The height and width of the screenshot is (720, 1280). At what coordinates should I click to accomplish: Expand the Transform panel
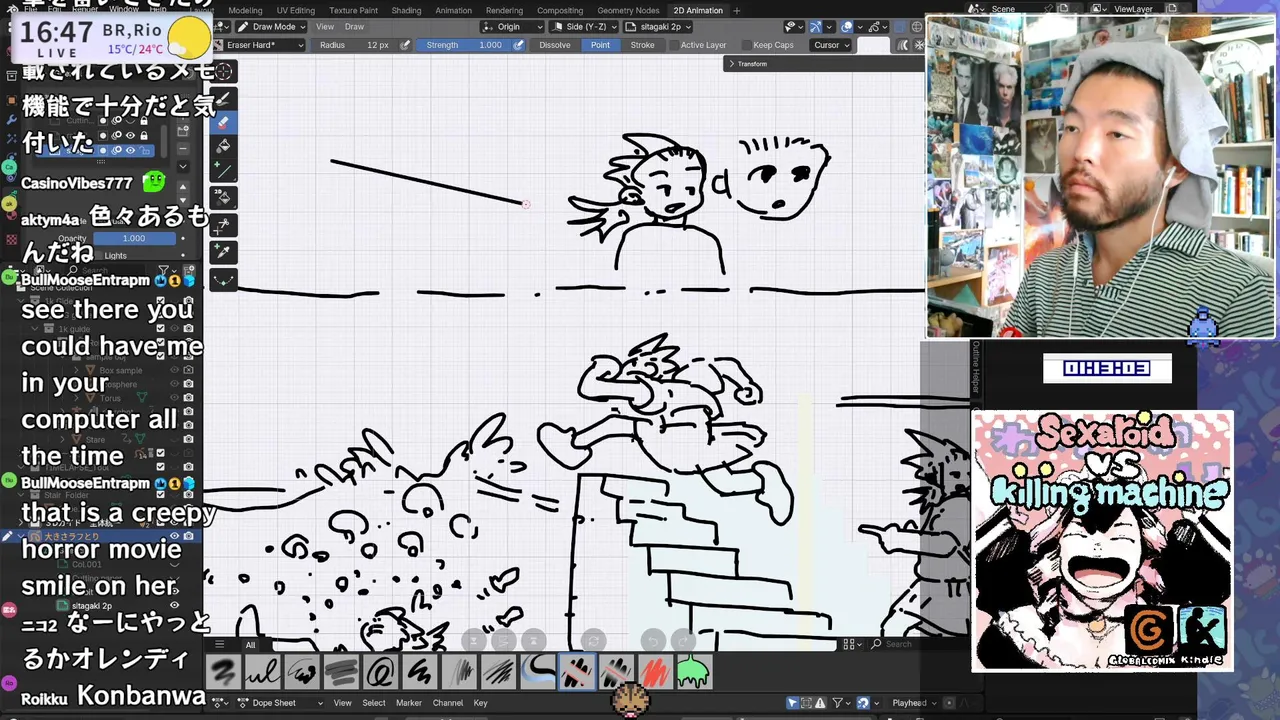pos(750,64)
